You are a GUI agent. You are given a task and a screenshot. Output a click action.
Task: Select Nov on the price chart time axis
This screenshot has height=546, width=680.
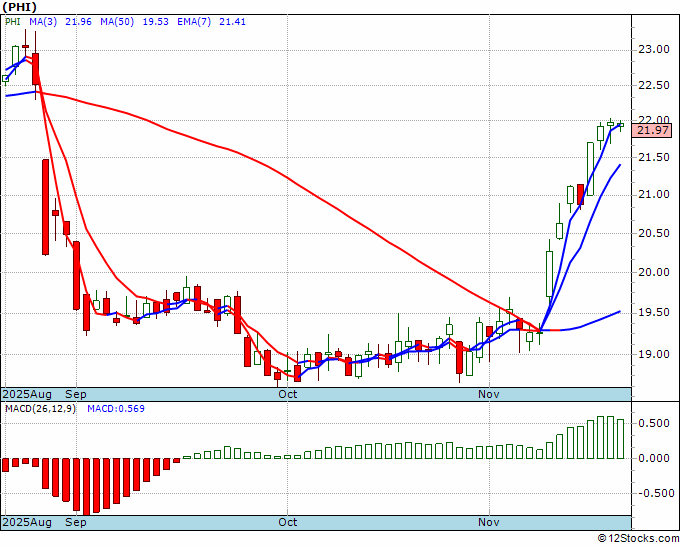(489, 394)
